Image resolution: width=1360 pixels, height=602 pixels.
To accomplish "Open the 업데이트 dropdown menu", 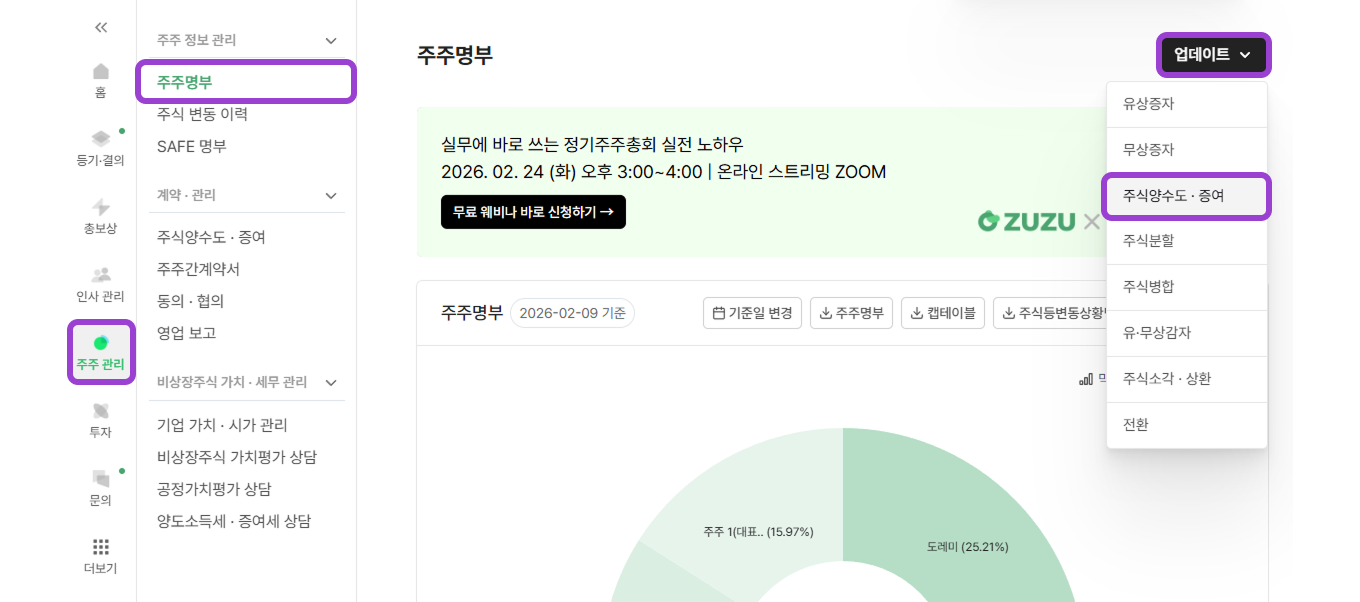I will pyautogui.click(x=1212, y=55).
